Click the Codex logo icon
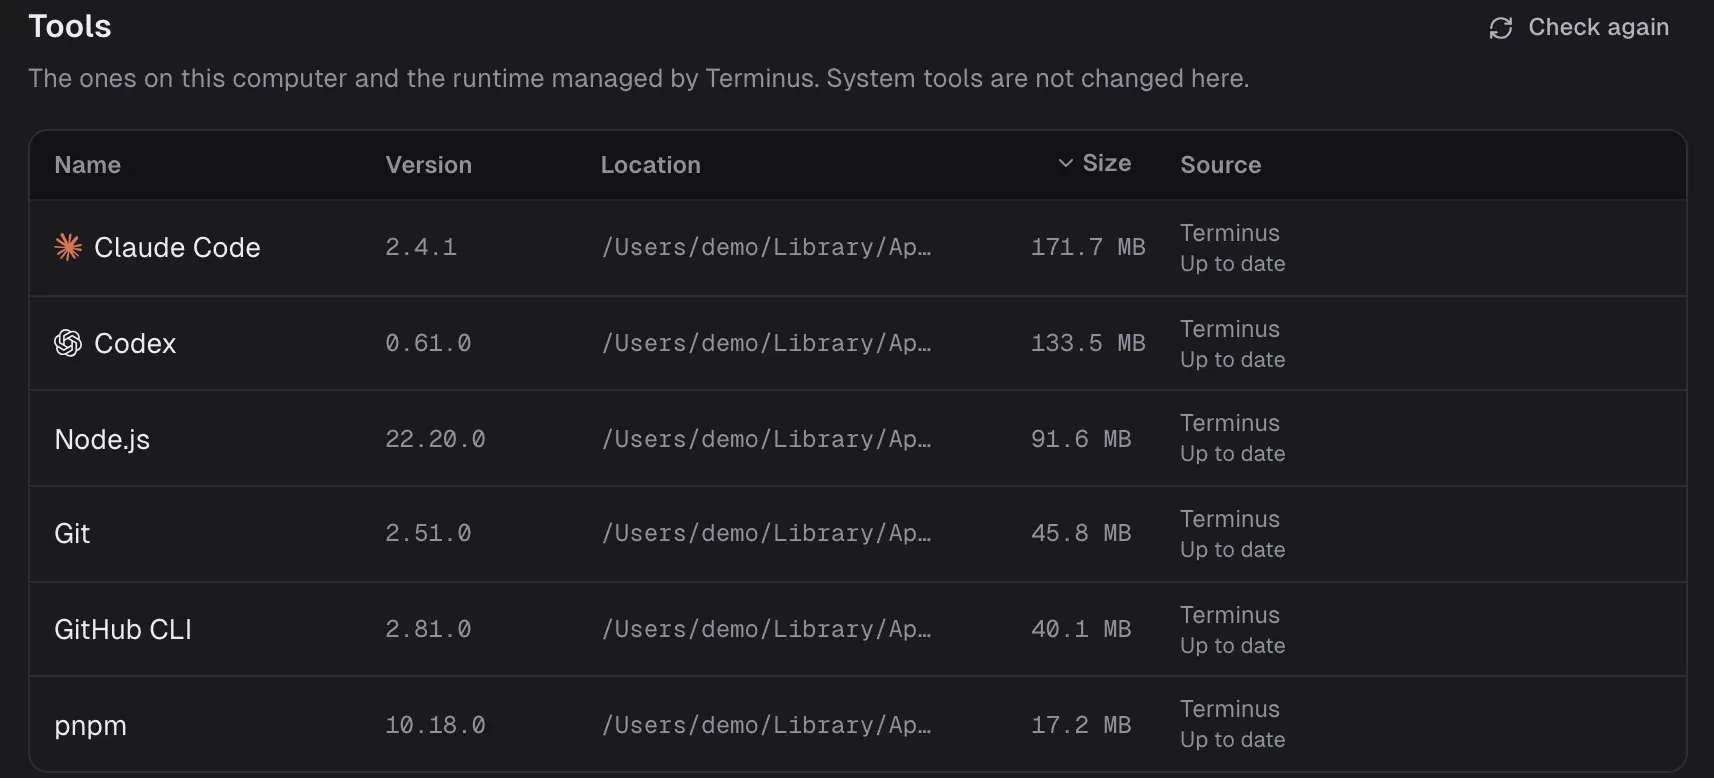Viewport: 1714px width, 778px height. (x=68, y=343)
